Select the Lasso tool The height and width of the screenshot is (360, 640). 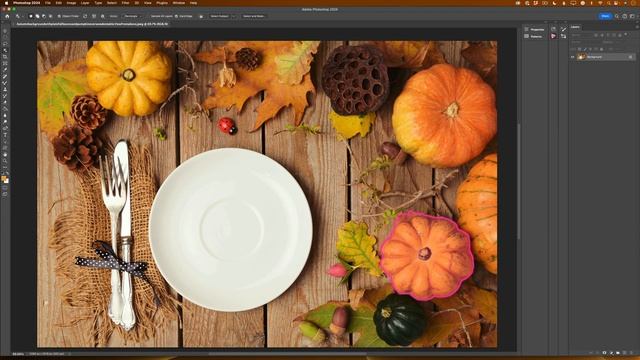click(5, 44)
